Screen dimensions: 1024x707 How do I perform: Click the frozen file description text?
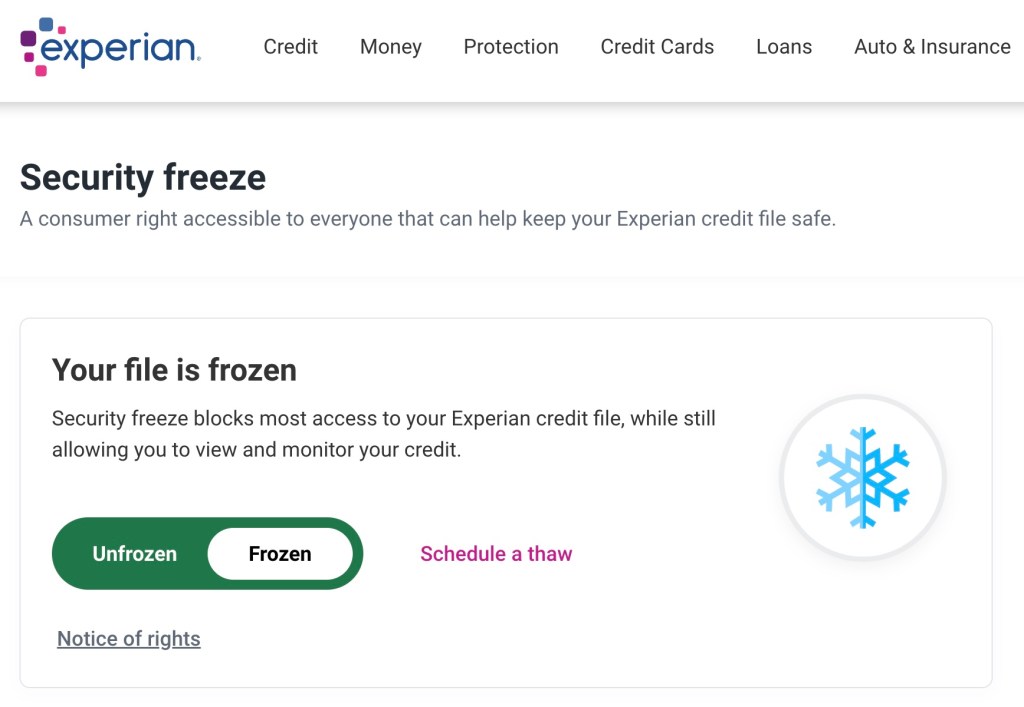[x=383, y=433]
